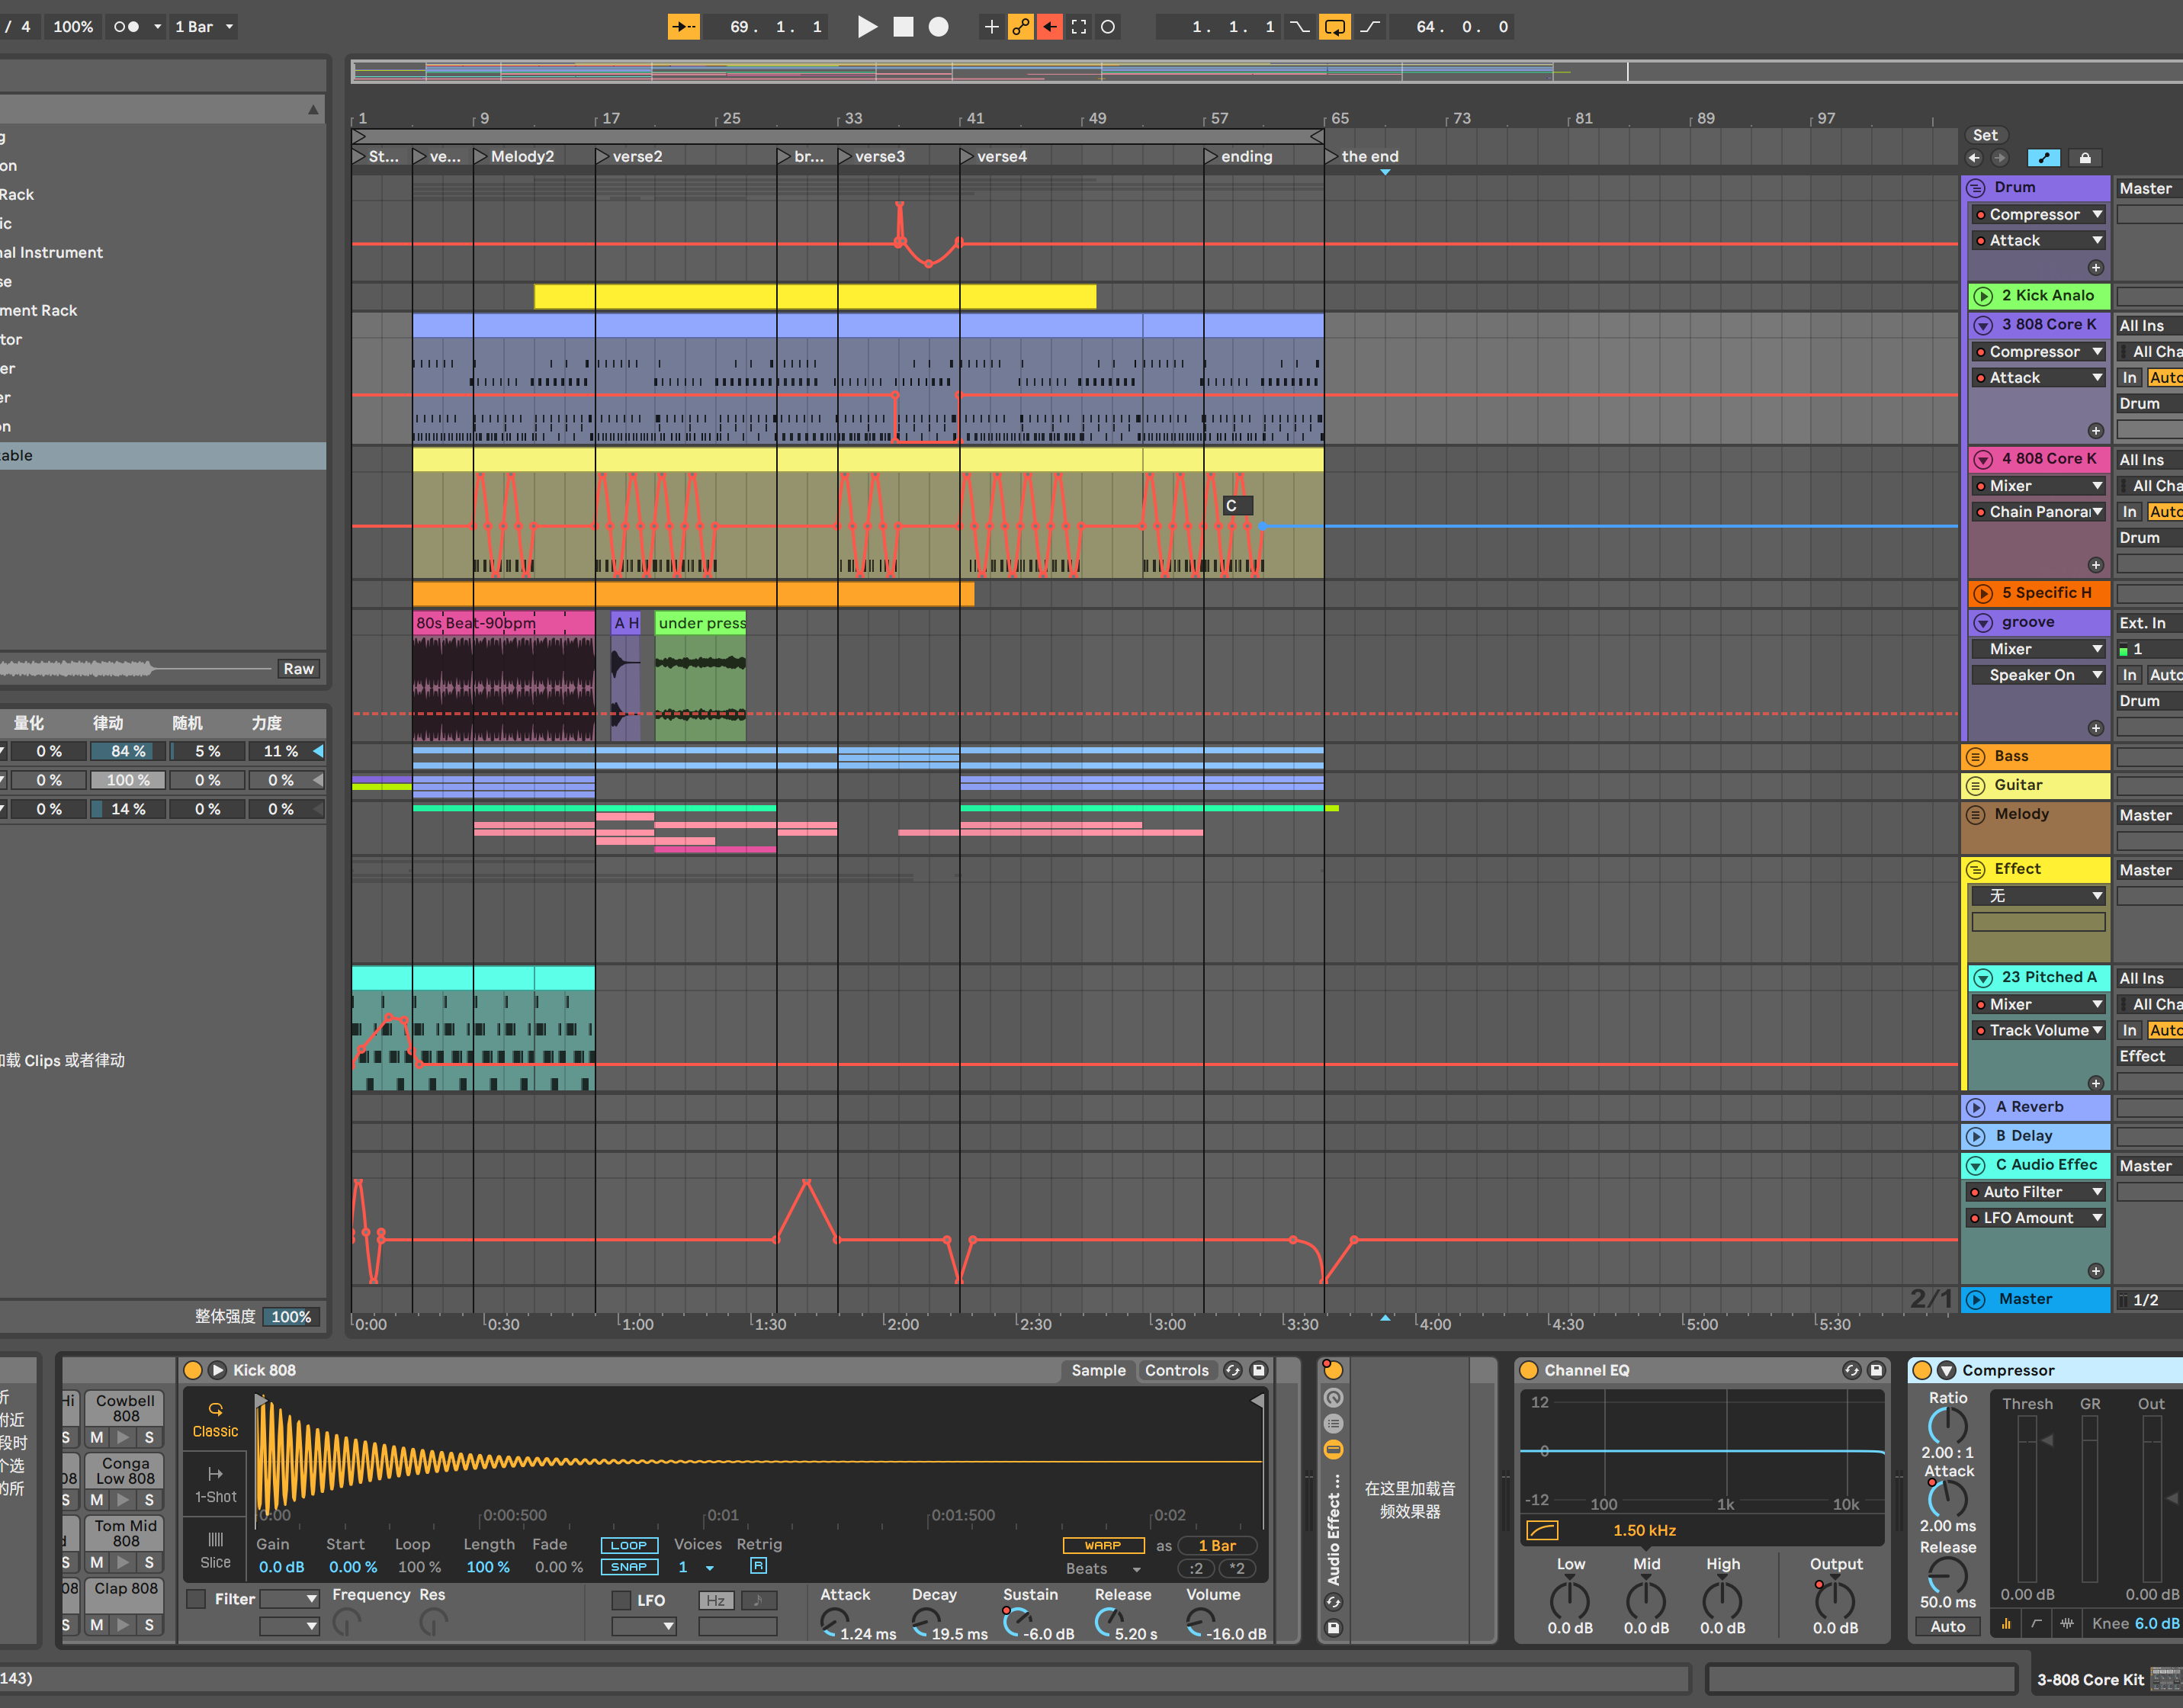Unfold the 5 Specific H track
2183x1708 pixels.
point(1982,593)
